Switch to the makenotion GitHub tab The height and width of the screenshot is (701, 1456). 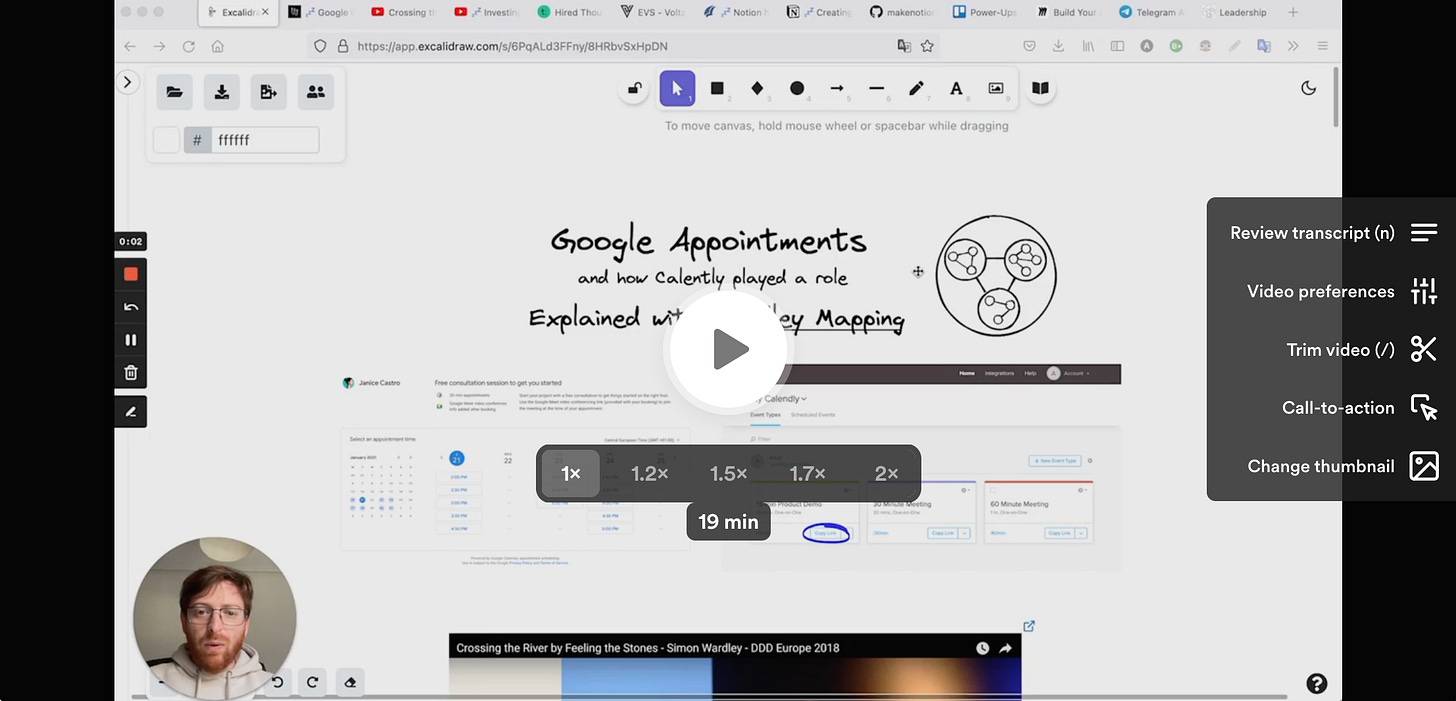click(x=902, y=12)
